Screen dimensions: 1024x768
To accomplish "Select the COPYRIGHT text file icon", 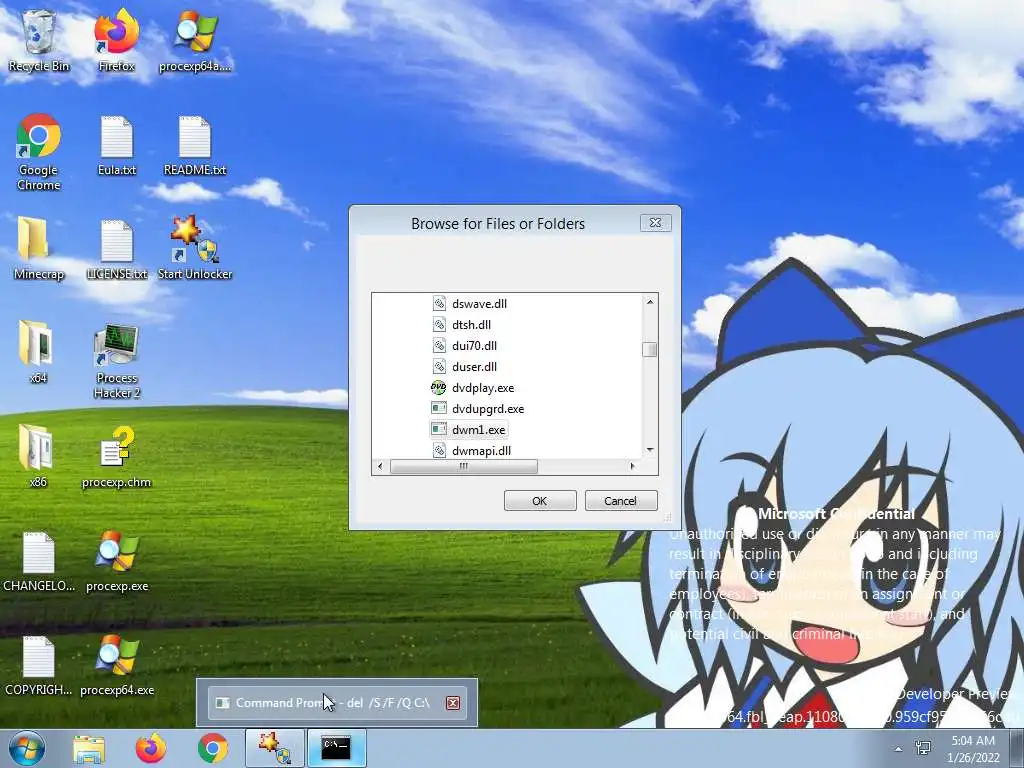I will coord(39,664).
